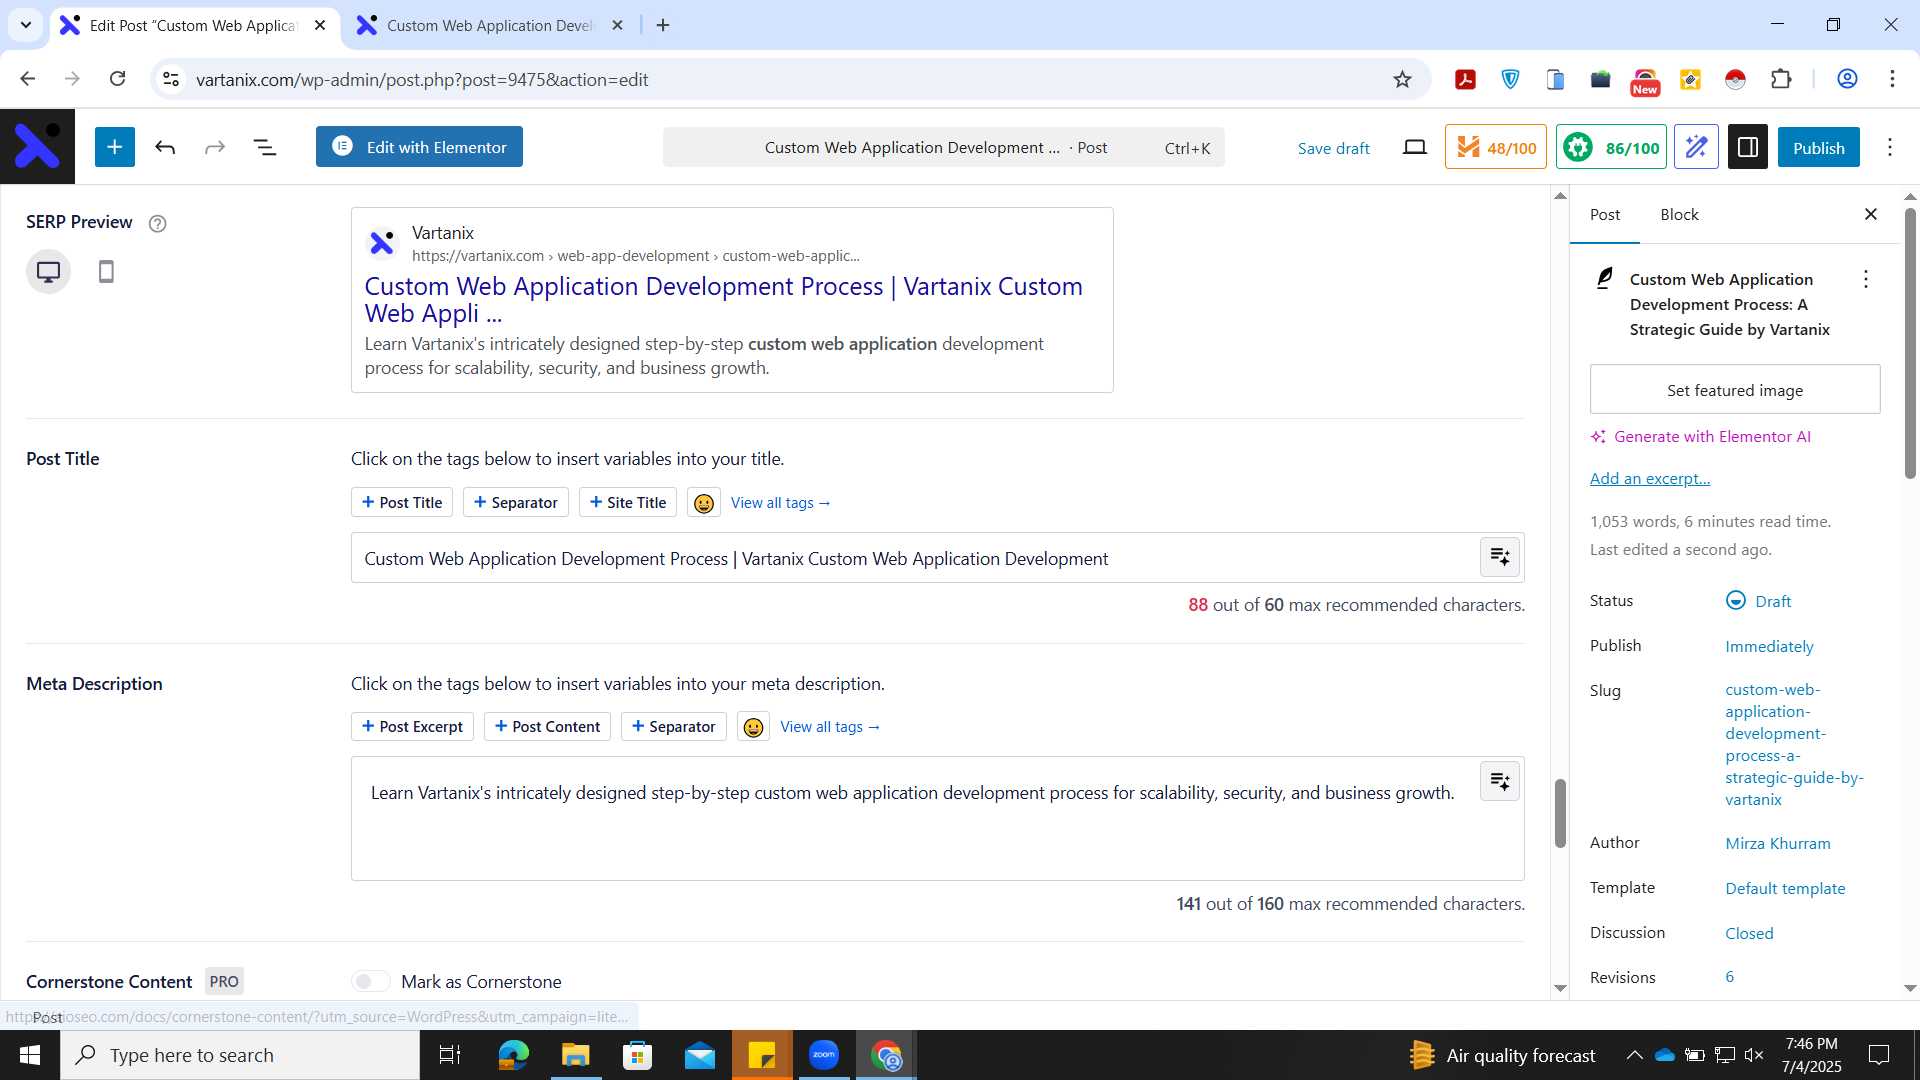Generate Post Title with AI icon
Image resolution: width=1920 pixels, height=1080 pixels.
[1500, 557]
